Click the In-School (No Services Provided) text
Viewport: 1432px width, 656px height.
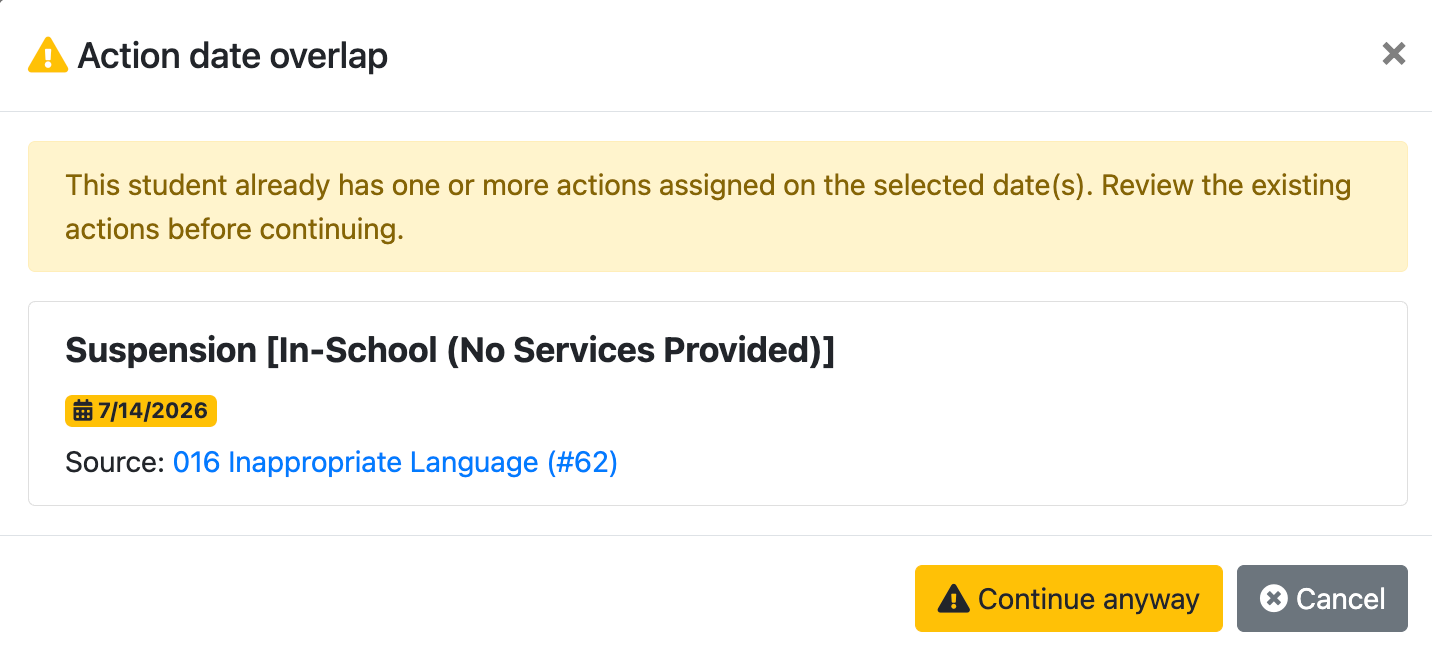pyautogui.click(x=550, y=351)
